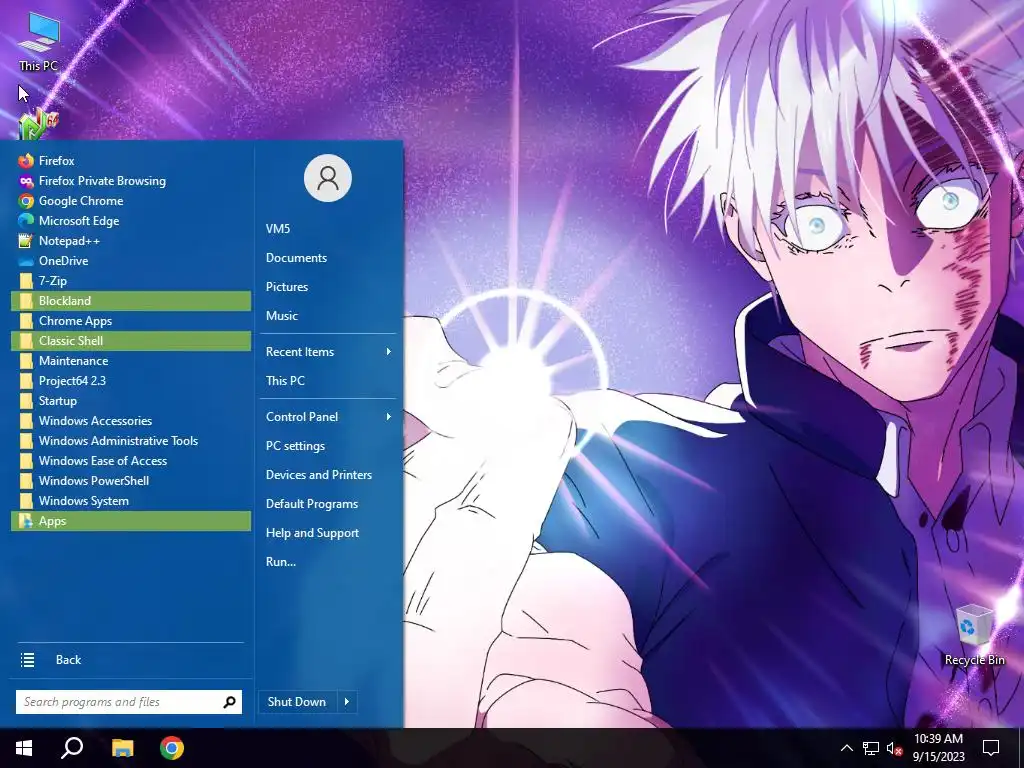Open the notification Action Center

point(991,748)
